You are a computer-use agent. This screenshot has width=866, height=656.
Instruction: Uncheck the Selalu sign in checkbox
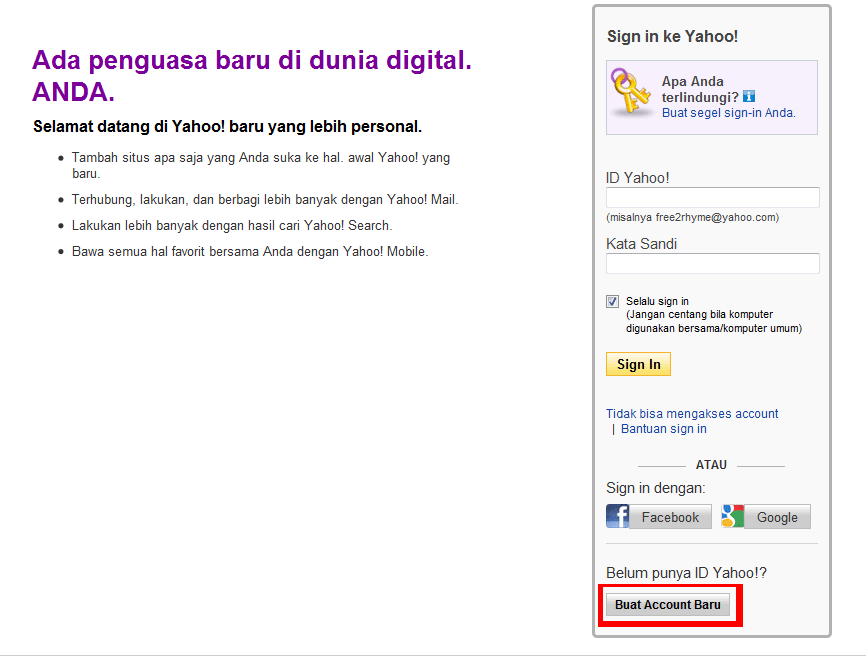(612, 301)
